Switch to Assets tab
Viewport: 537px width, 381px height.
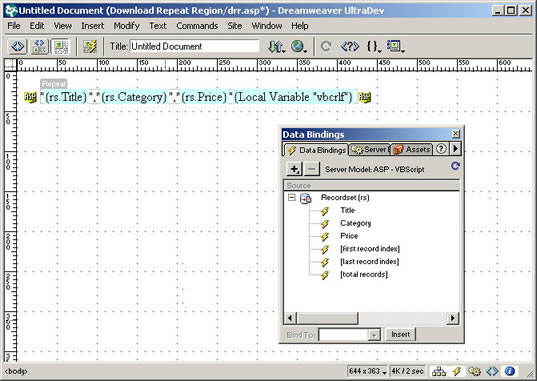[x=412, y=150]
